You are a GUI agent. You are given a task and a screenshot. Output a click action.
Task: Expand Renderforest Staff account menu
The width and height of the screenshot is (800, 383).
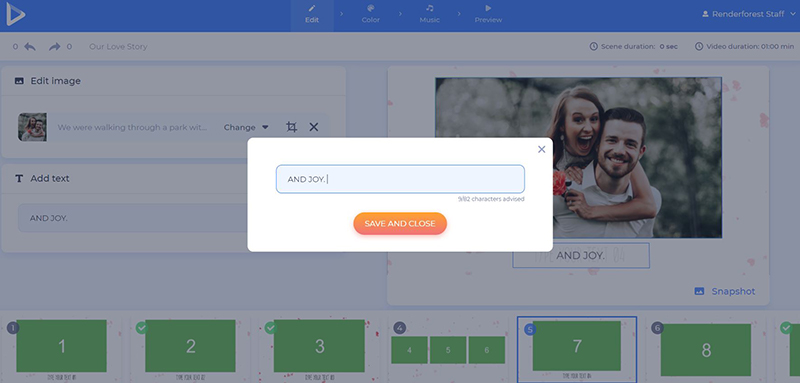pyautogui.click(x=748, y=14)
